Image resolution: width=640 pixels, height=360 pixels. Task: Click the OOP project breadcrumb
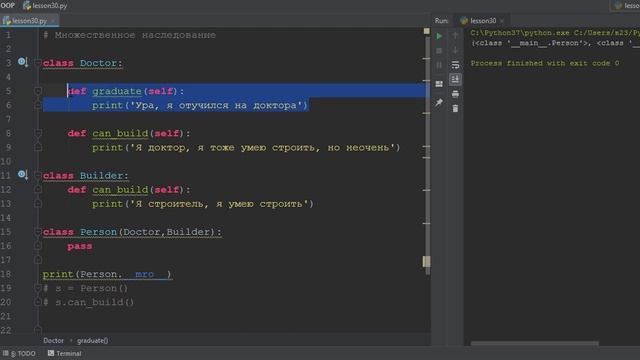(8, 6)
